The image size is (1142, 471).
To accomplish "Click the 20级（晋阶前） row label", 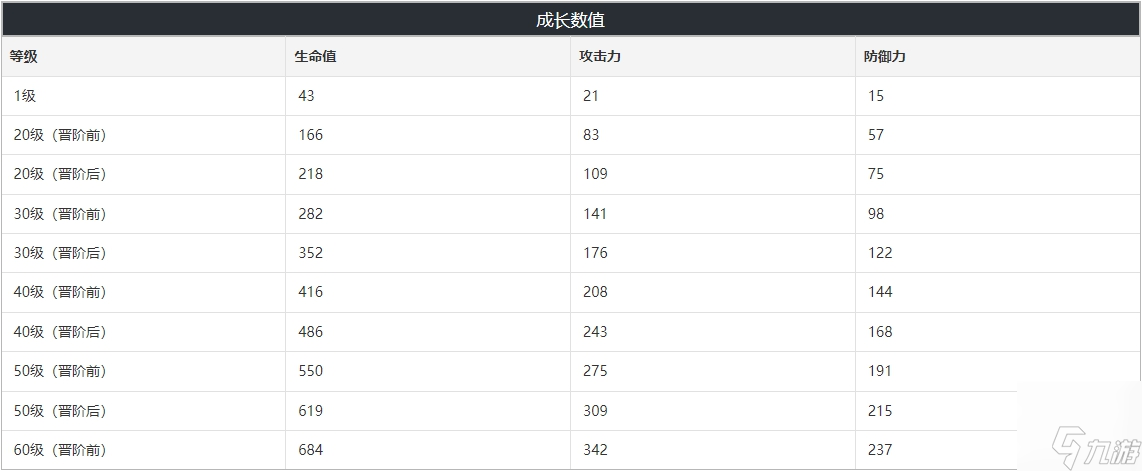I will click(x=60, y=135).
